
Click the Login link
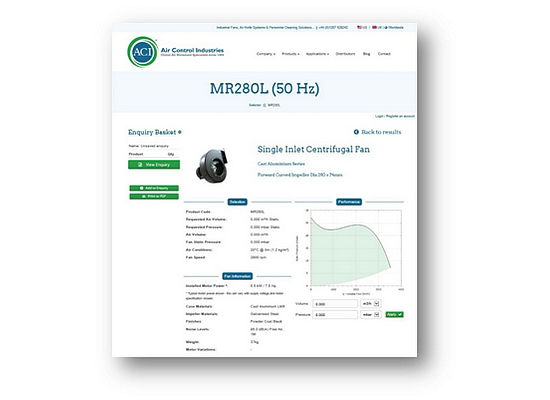(x=379, y=116)
